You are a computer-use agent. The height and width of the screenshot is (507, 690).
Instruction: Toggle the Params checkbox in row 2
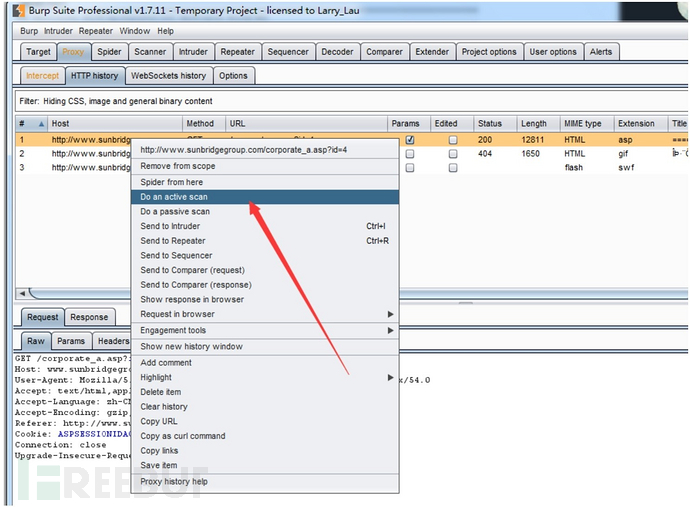[x=410, y=154]
